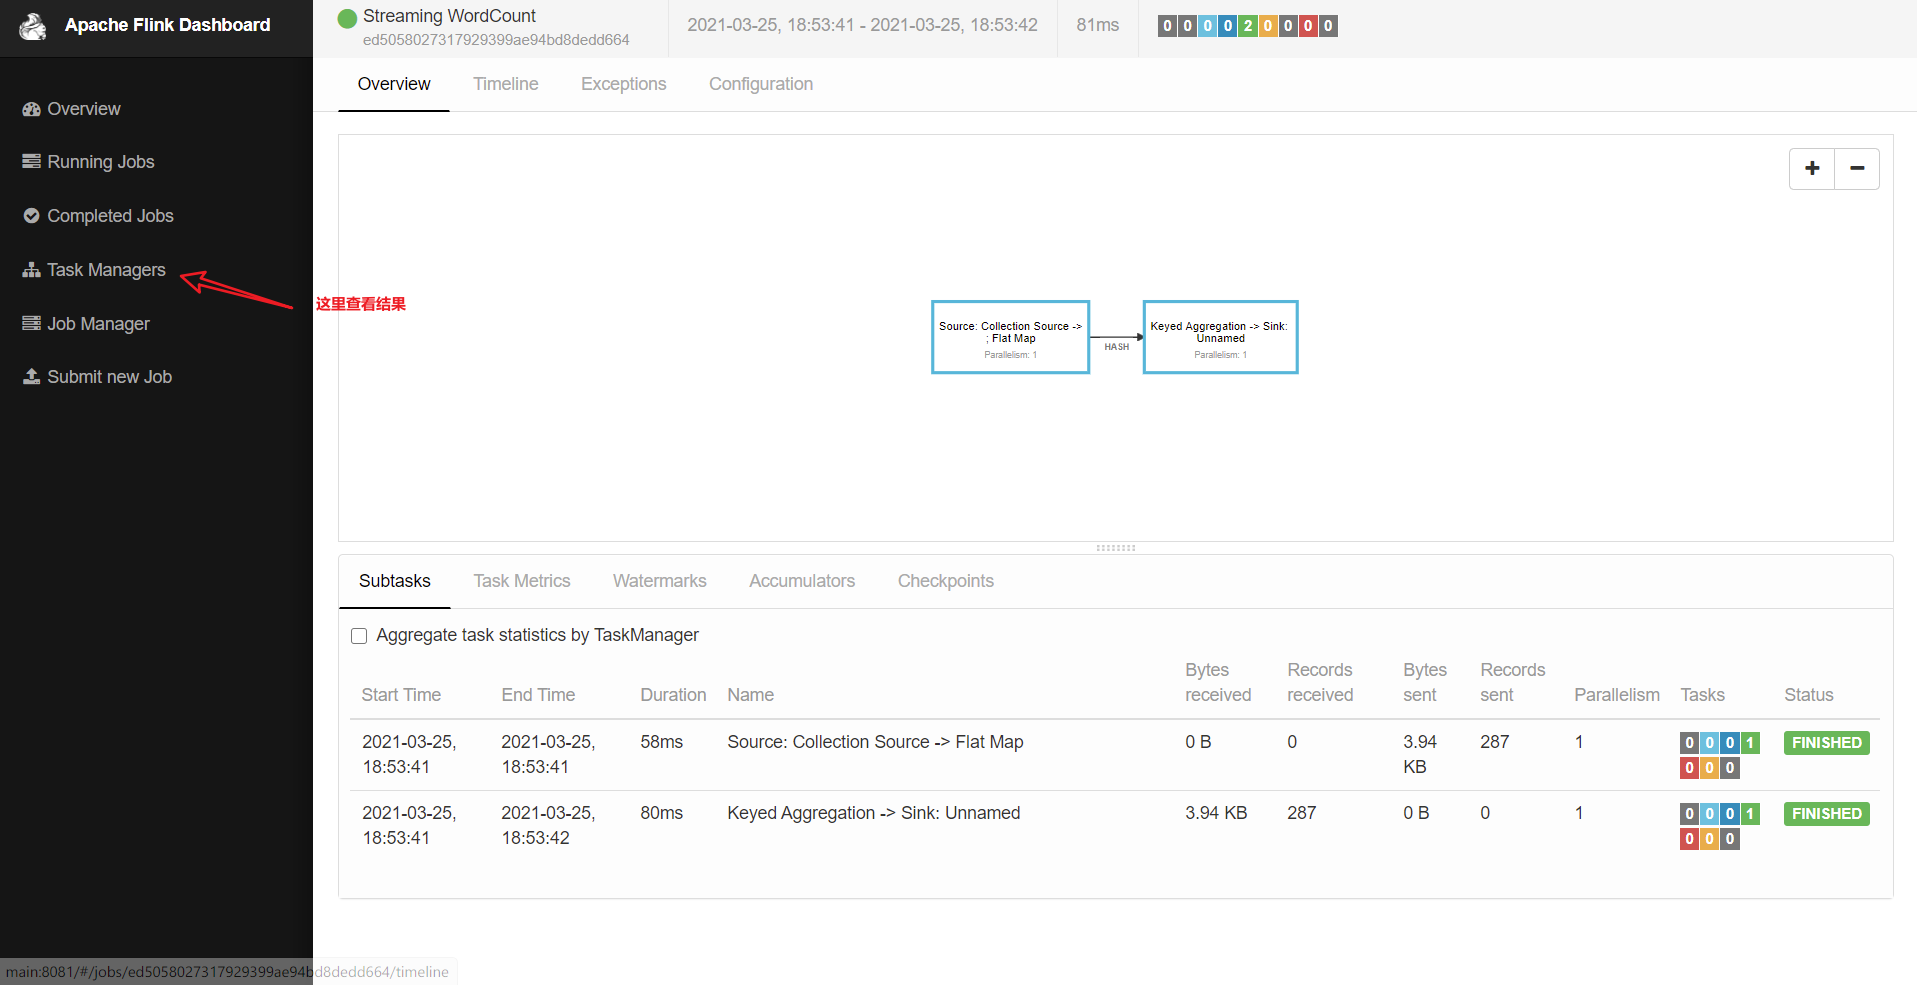Image resolution: width=1917 pixels, height=985 pixels.
Task: Click the Task Managers hierarchy icon
Action: click(x=31, y=270)
